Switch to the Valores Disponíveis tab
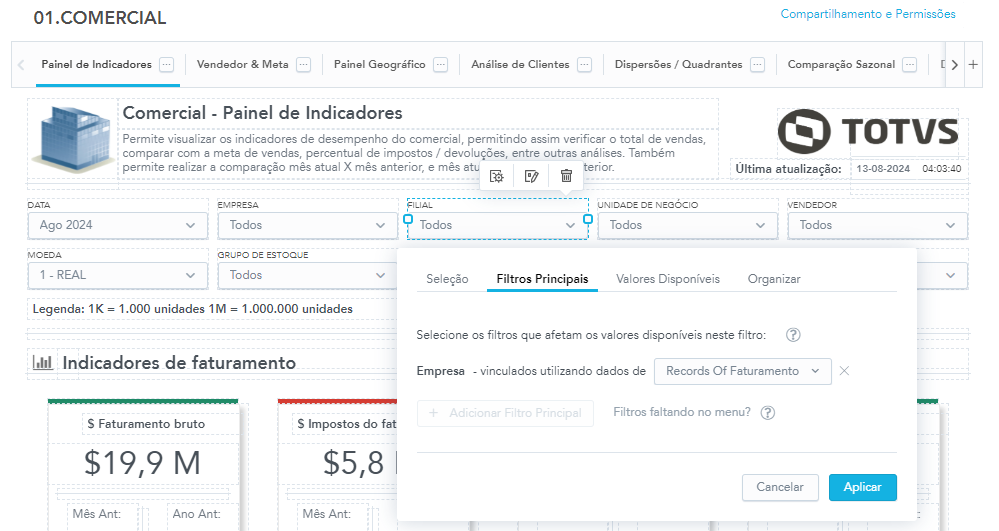Image resolution: width=999 pixels, height=531 pixels. (x=667, y=279)
